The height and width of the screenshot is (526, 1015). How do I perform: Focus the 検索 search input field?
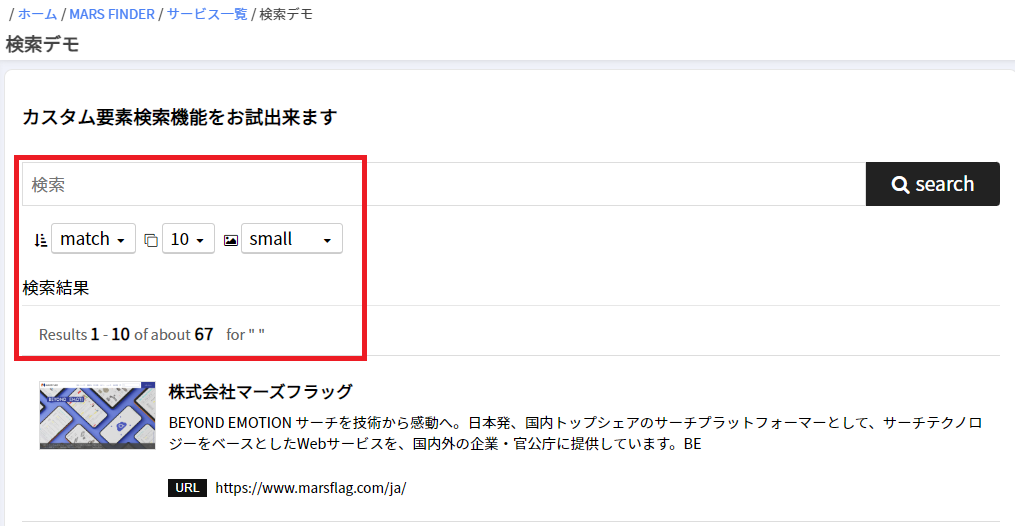tap(444, 184)
